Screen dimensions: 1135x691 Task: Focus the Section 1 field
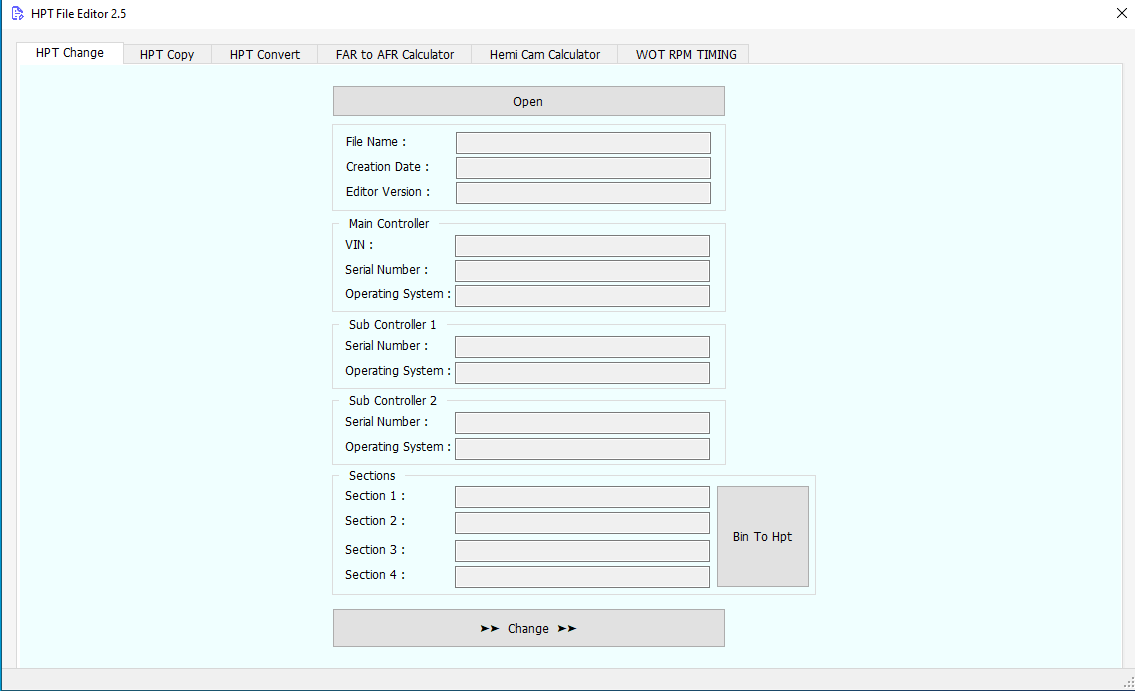(x=583, y=497)
